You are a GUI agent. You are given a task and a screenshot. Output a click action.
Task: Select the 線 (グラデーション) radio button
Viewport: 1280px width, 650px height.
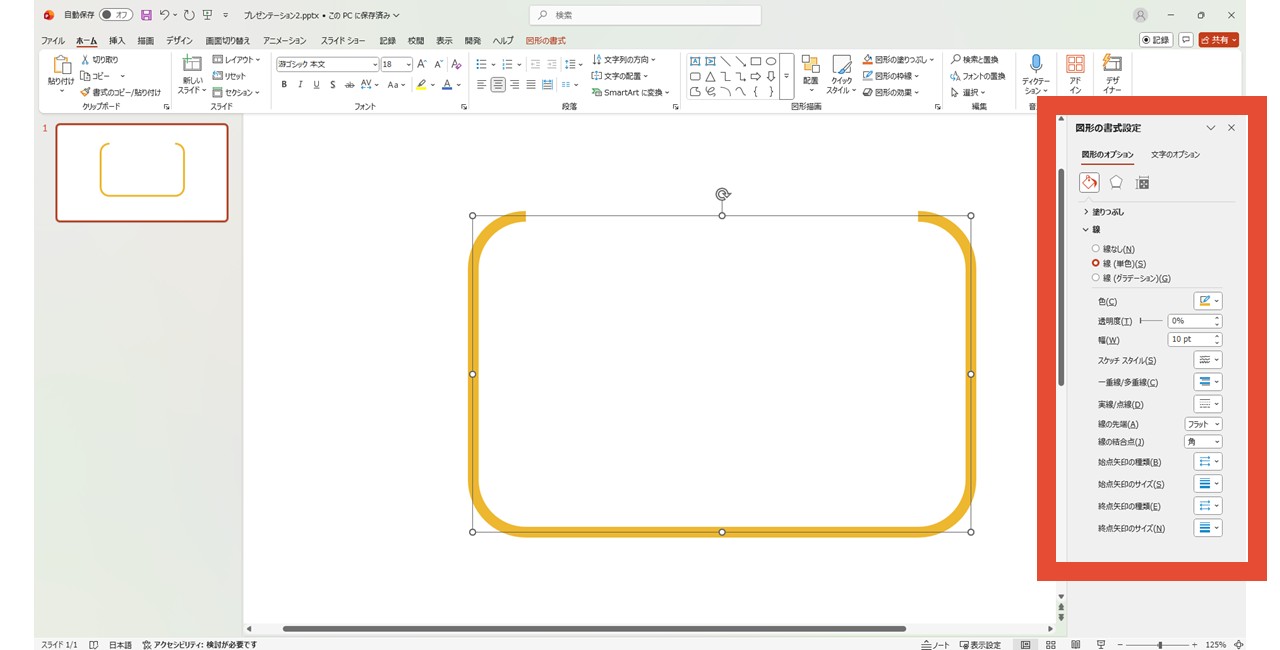[x=1096, y=278]
